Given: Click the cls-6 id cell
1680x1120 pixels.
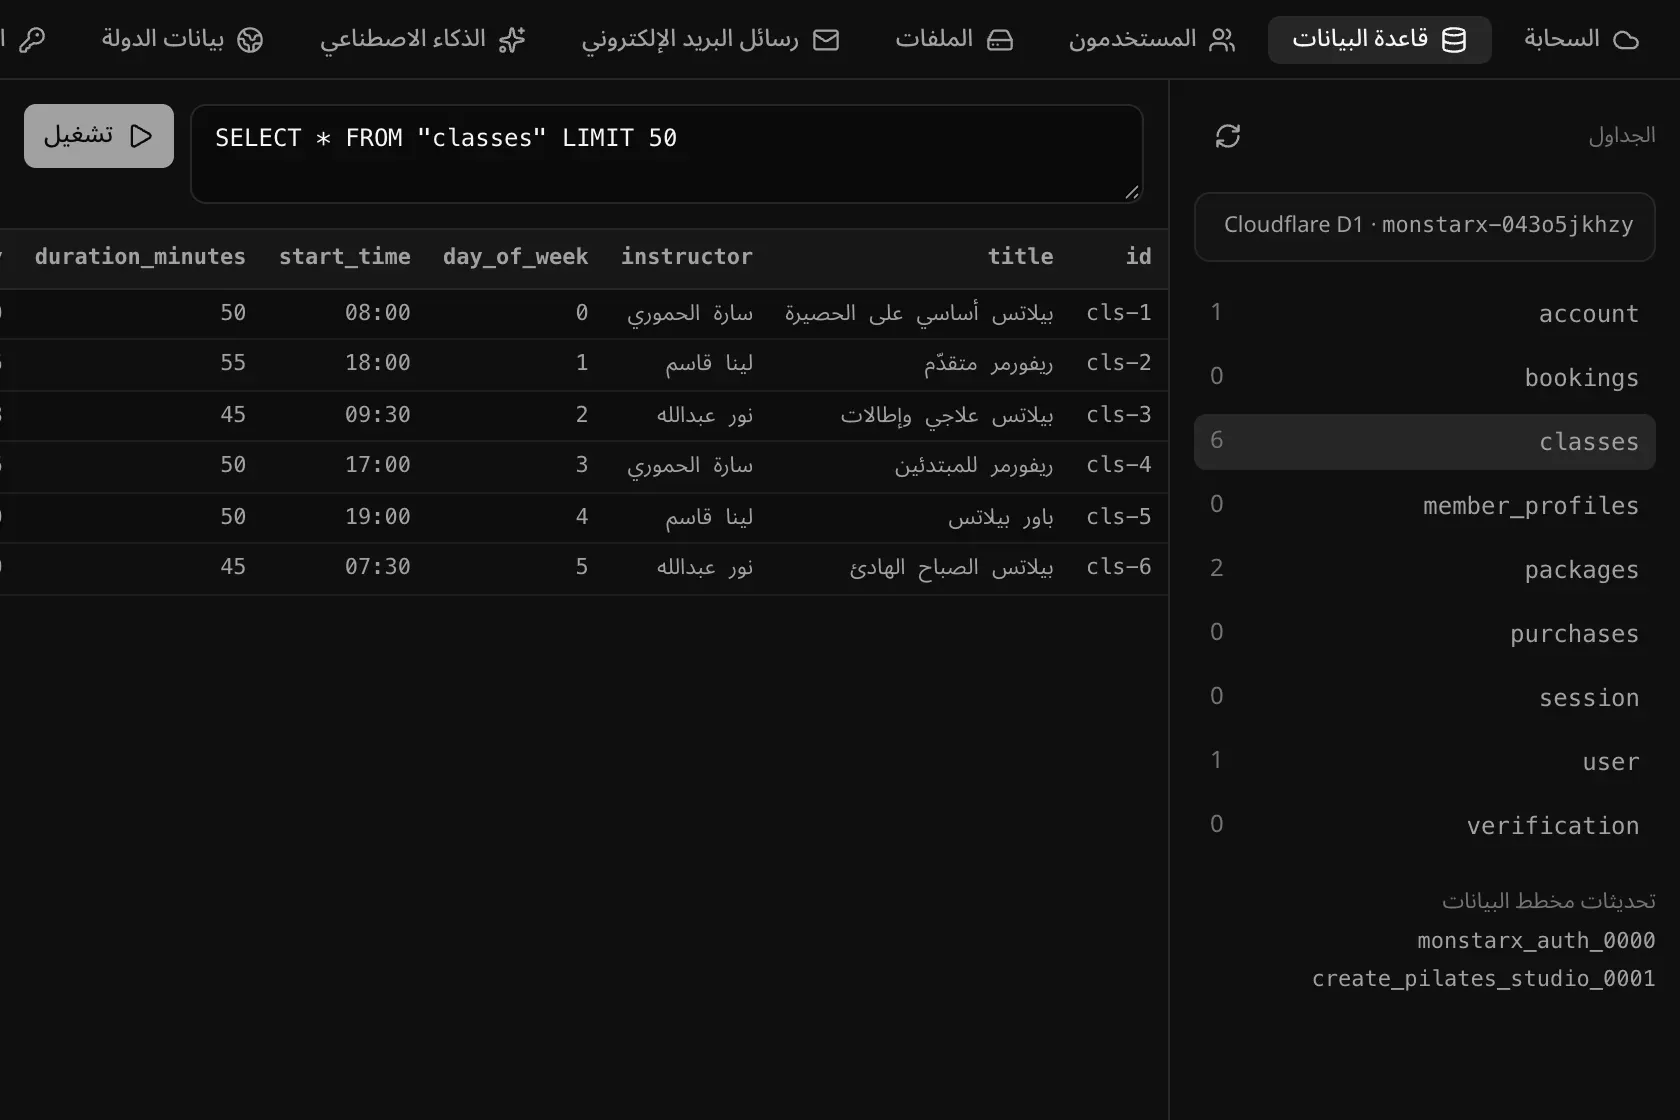Looking at the screenshot, I should 1119,567.
